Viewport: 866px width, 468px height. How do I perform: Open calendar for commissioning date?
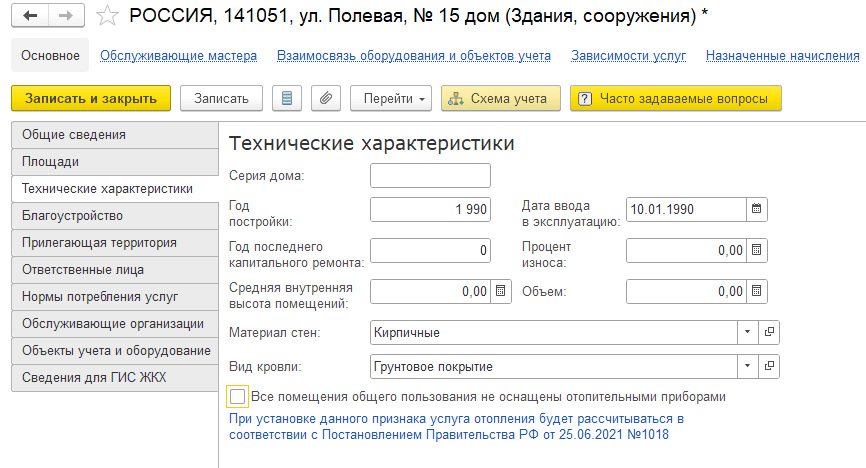tap(757, 209)
